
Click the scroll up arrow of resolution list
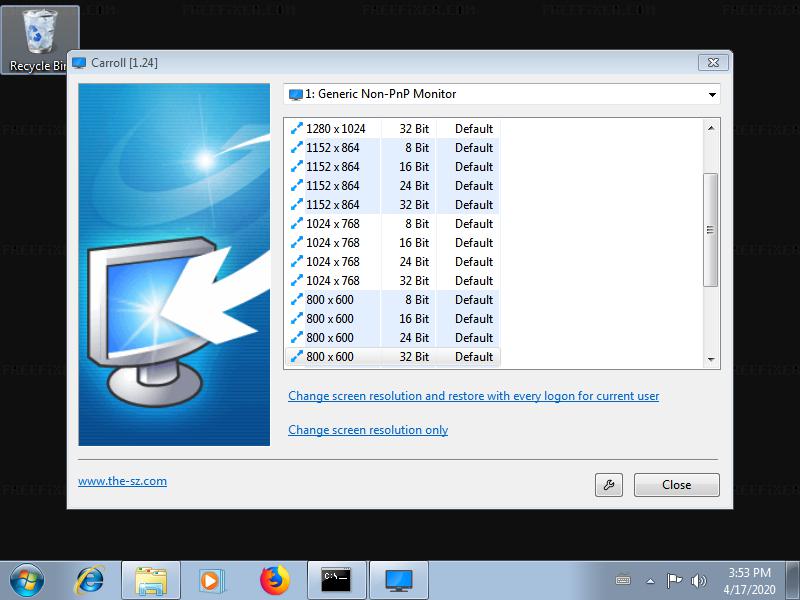pos(711,128)
